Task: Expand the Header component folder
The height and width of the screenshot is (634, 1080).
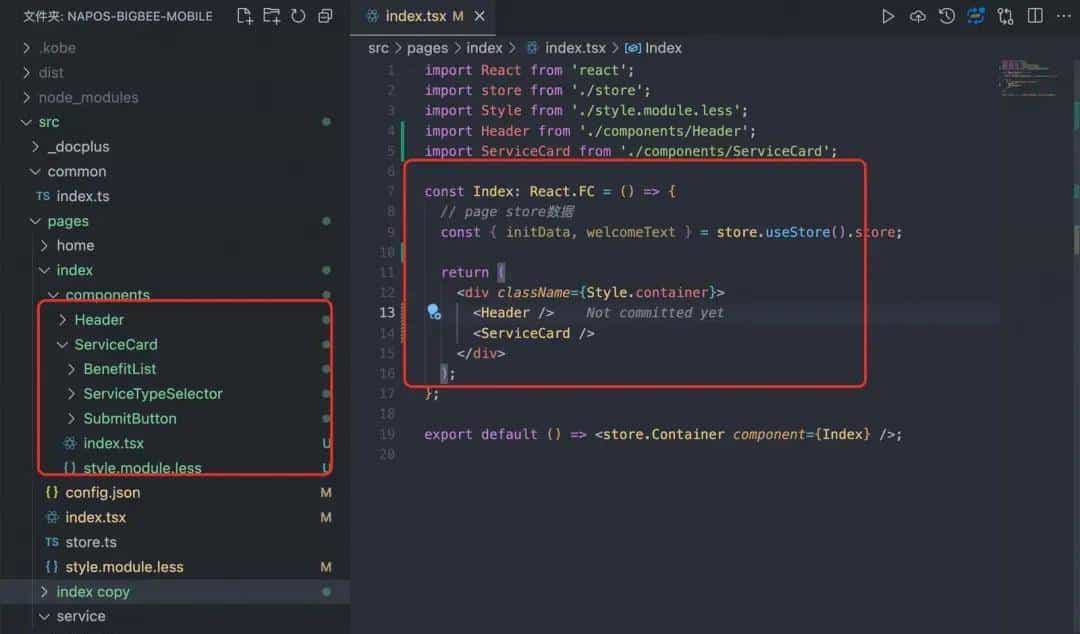Action: click(x=98, y=320)
